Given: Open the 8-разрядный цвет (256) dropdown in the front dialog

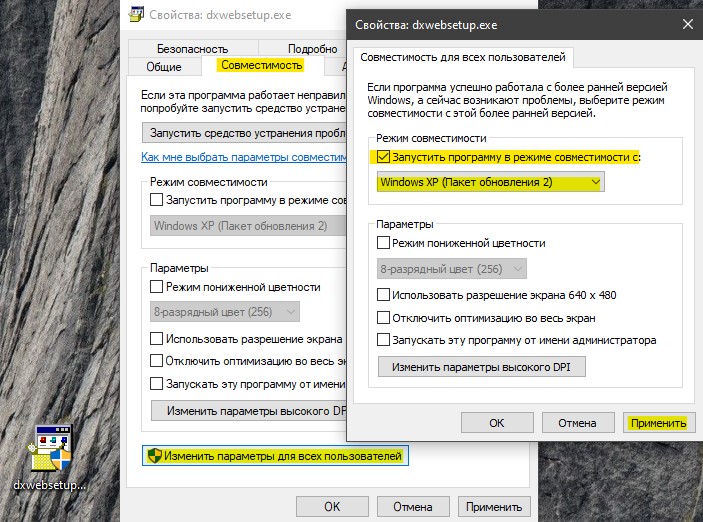Looking at the screenshot, I should (451, 269).
